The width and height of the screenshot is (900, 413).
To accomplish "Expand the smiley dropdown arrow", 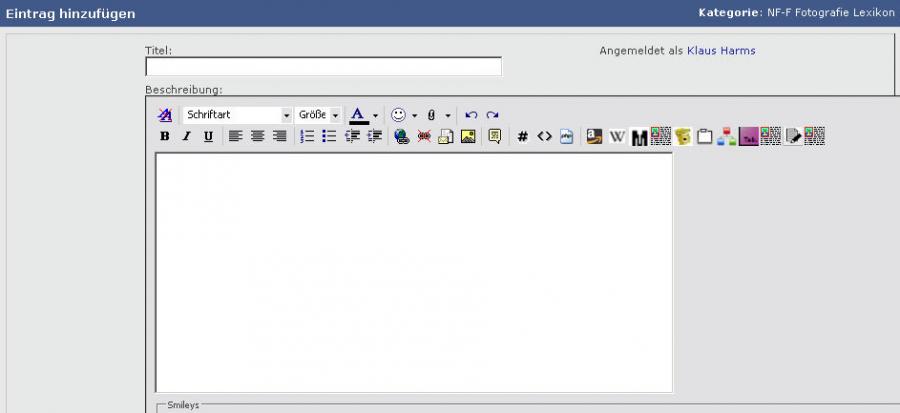I will pos(414,116).
